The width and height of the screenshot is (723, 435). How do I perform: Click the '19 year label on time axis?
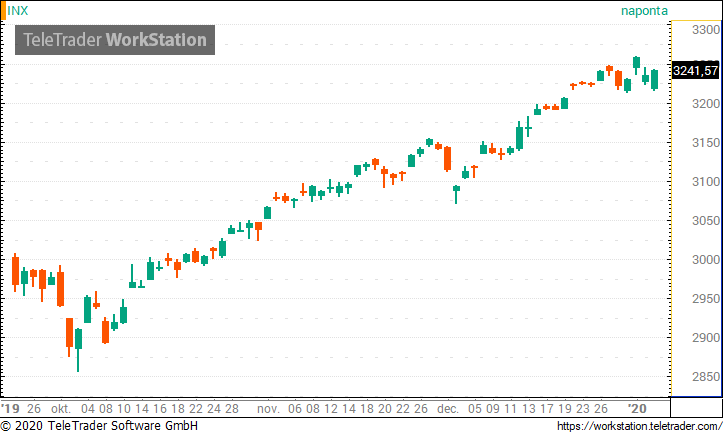click(10, 409)
